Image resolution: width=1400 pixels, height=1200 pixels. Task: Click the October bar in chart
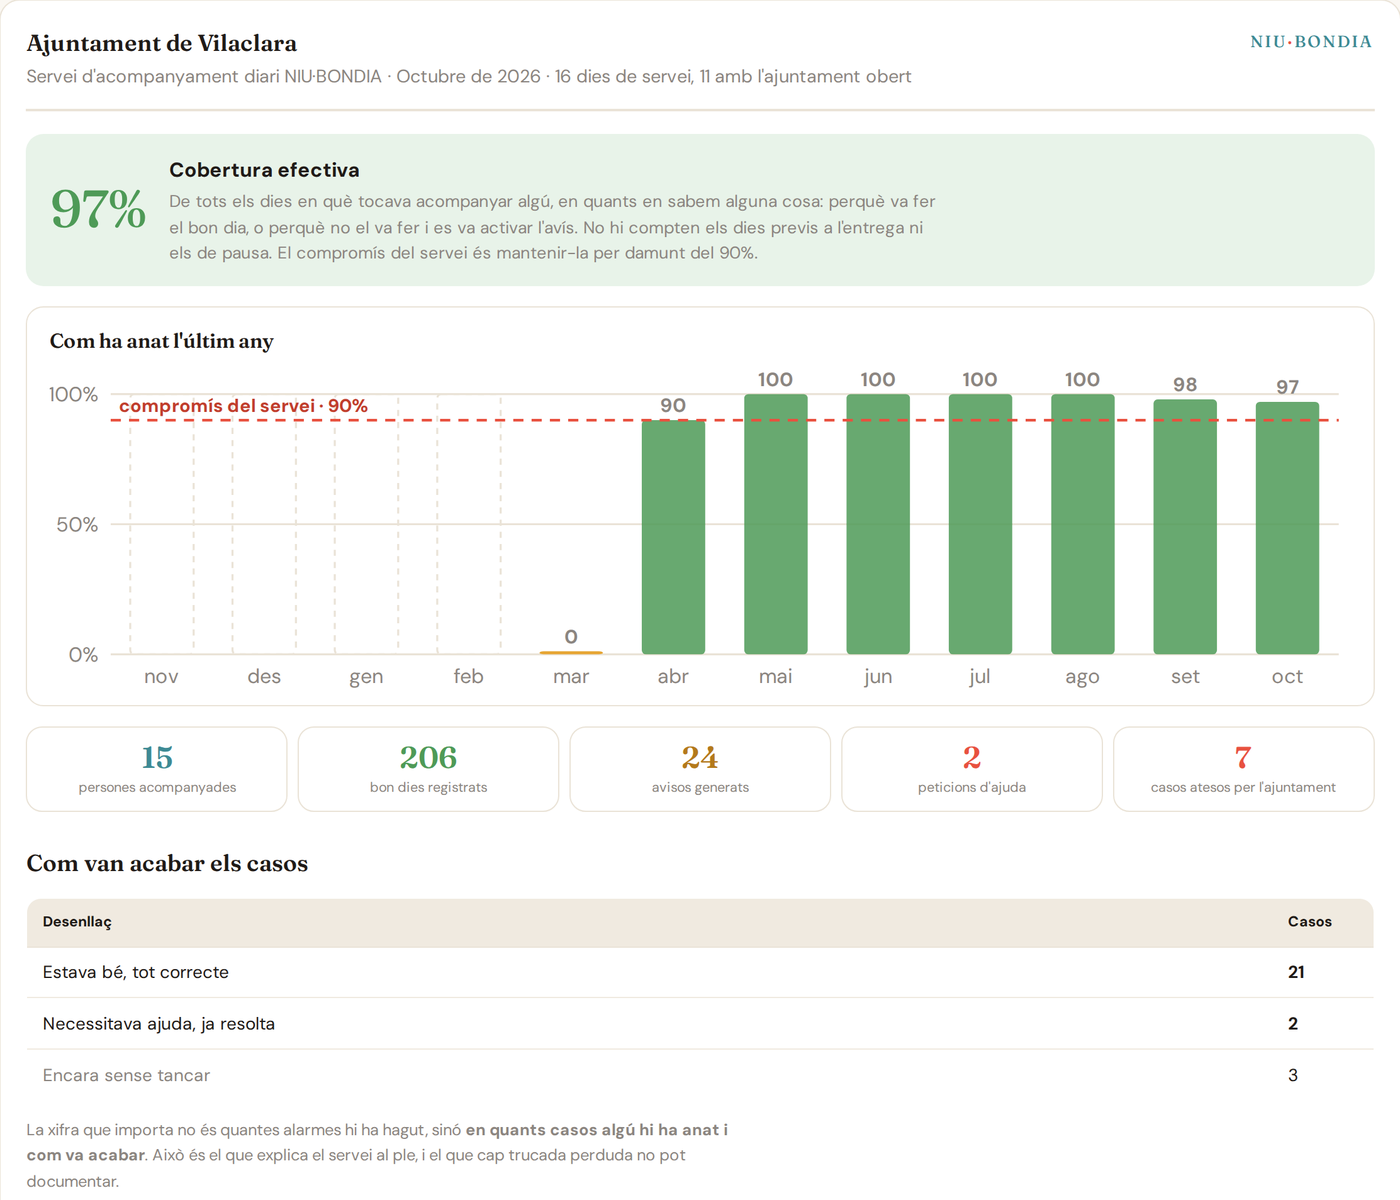click(x=1287, y=528)
